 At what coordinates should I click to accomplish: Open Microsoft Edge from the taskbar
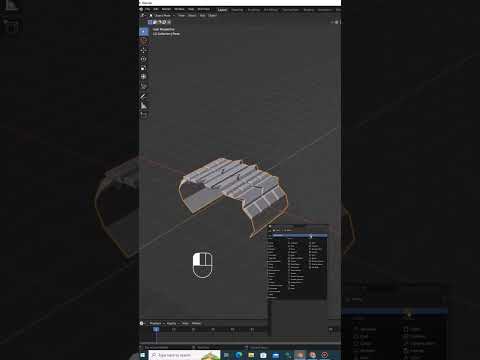click(x=239, y=355)
